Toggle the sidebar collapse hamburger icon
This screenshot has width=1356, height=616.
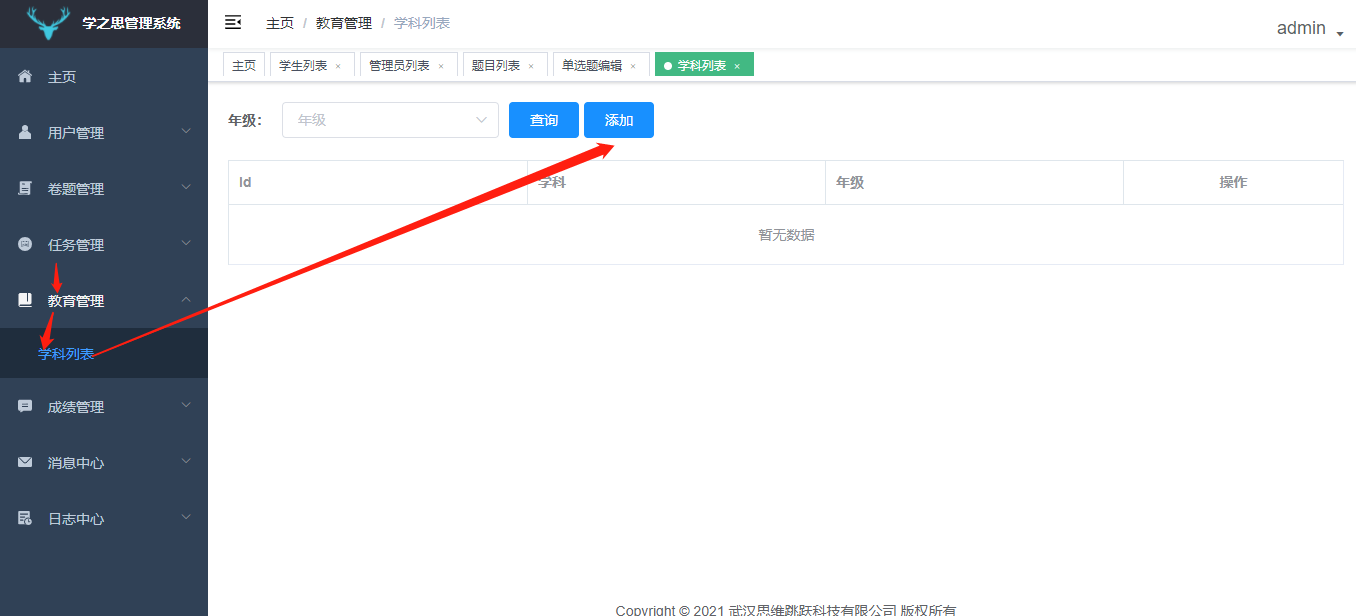tap(233, 22)
